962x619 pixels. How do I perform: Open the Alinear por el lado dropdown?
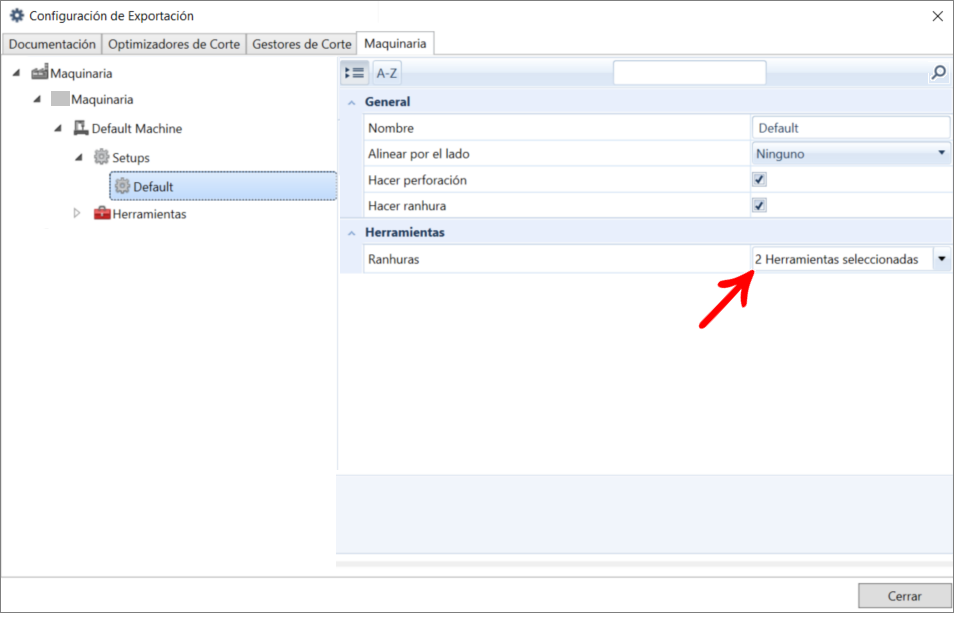click(851, 153)
